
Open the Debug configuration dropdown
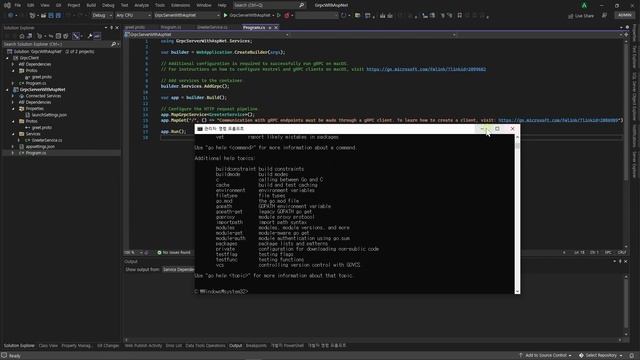pos(102,15)
